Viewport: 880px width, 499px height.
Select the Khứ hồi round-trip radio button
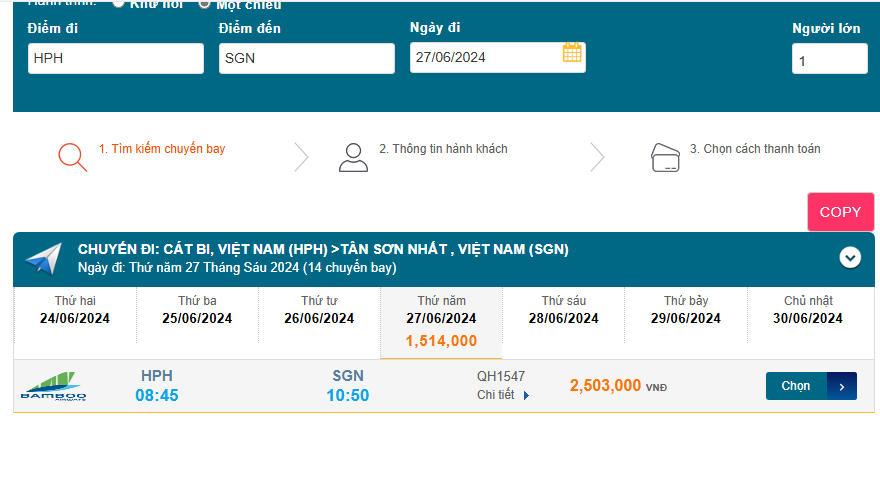[x=119, y=3]
